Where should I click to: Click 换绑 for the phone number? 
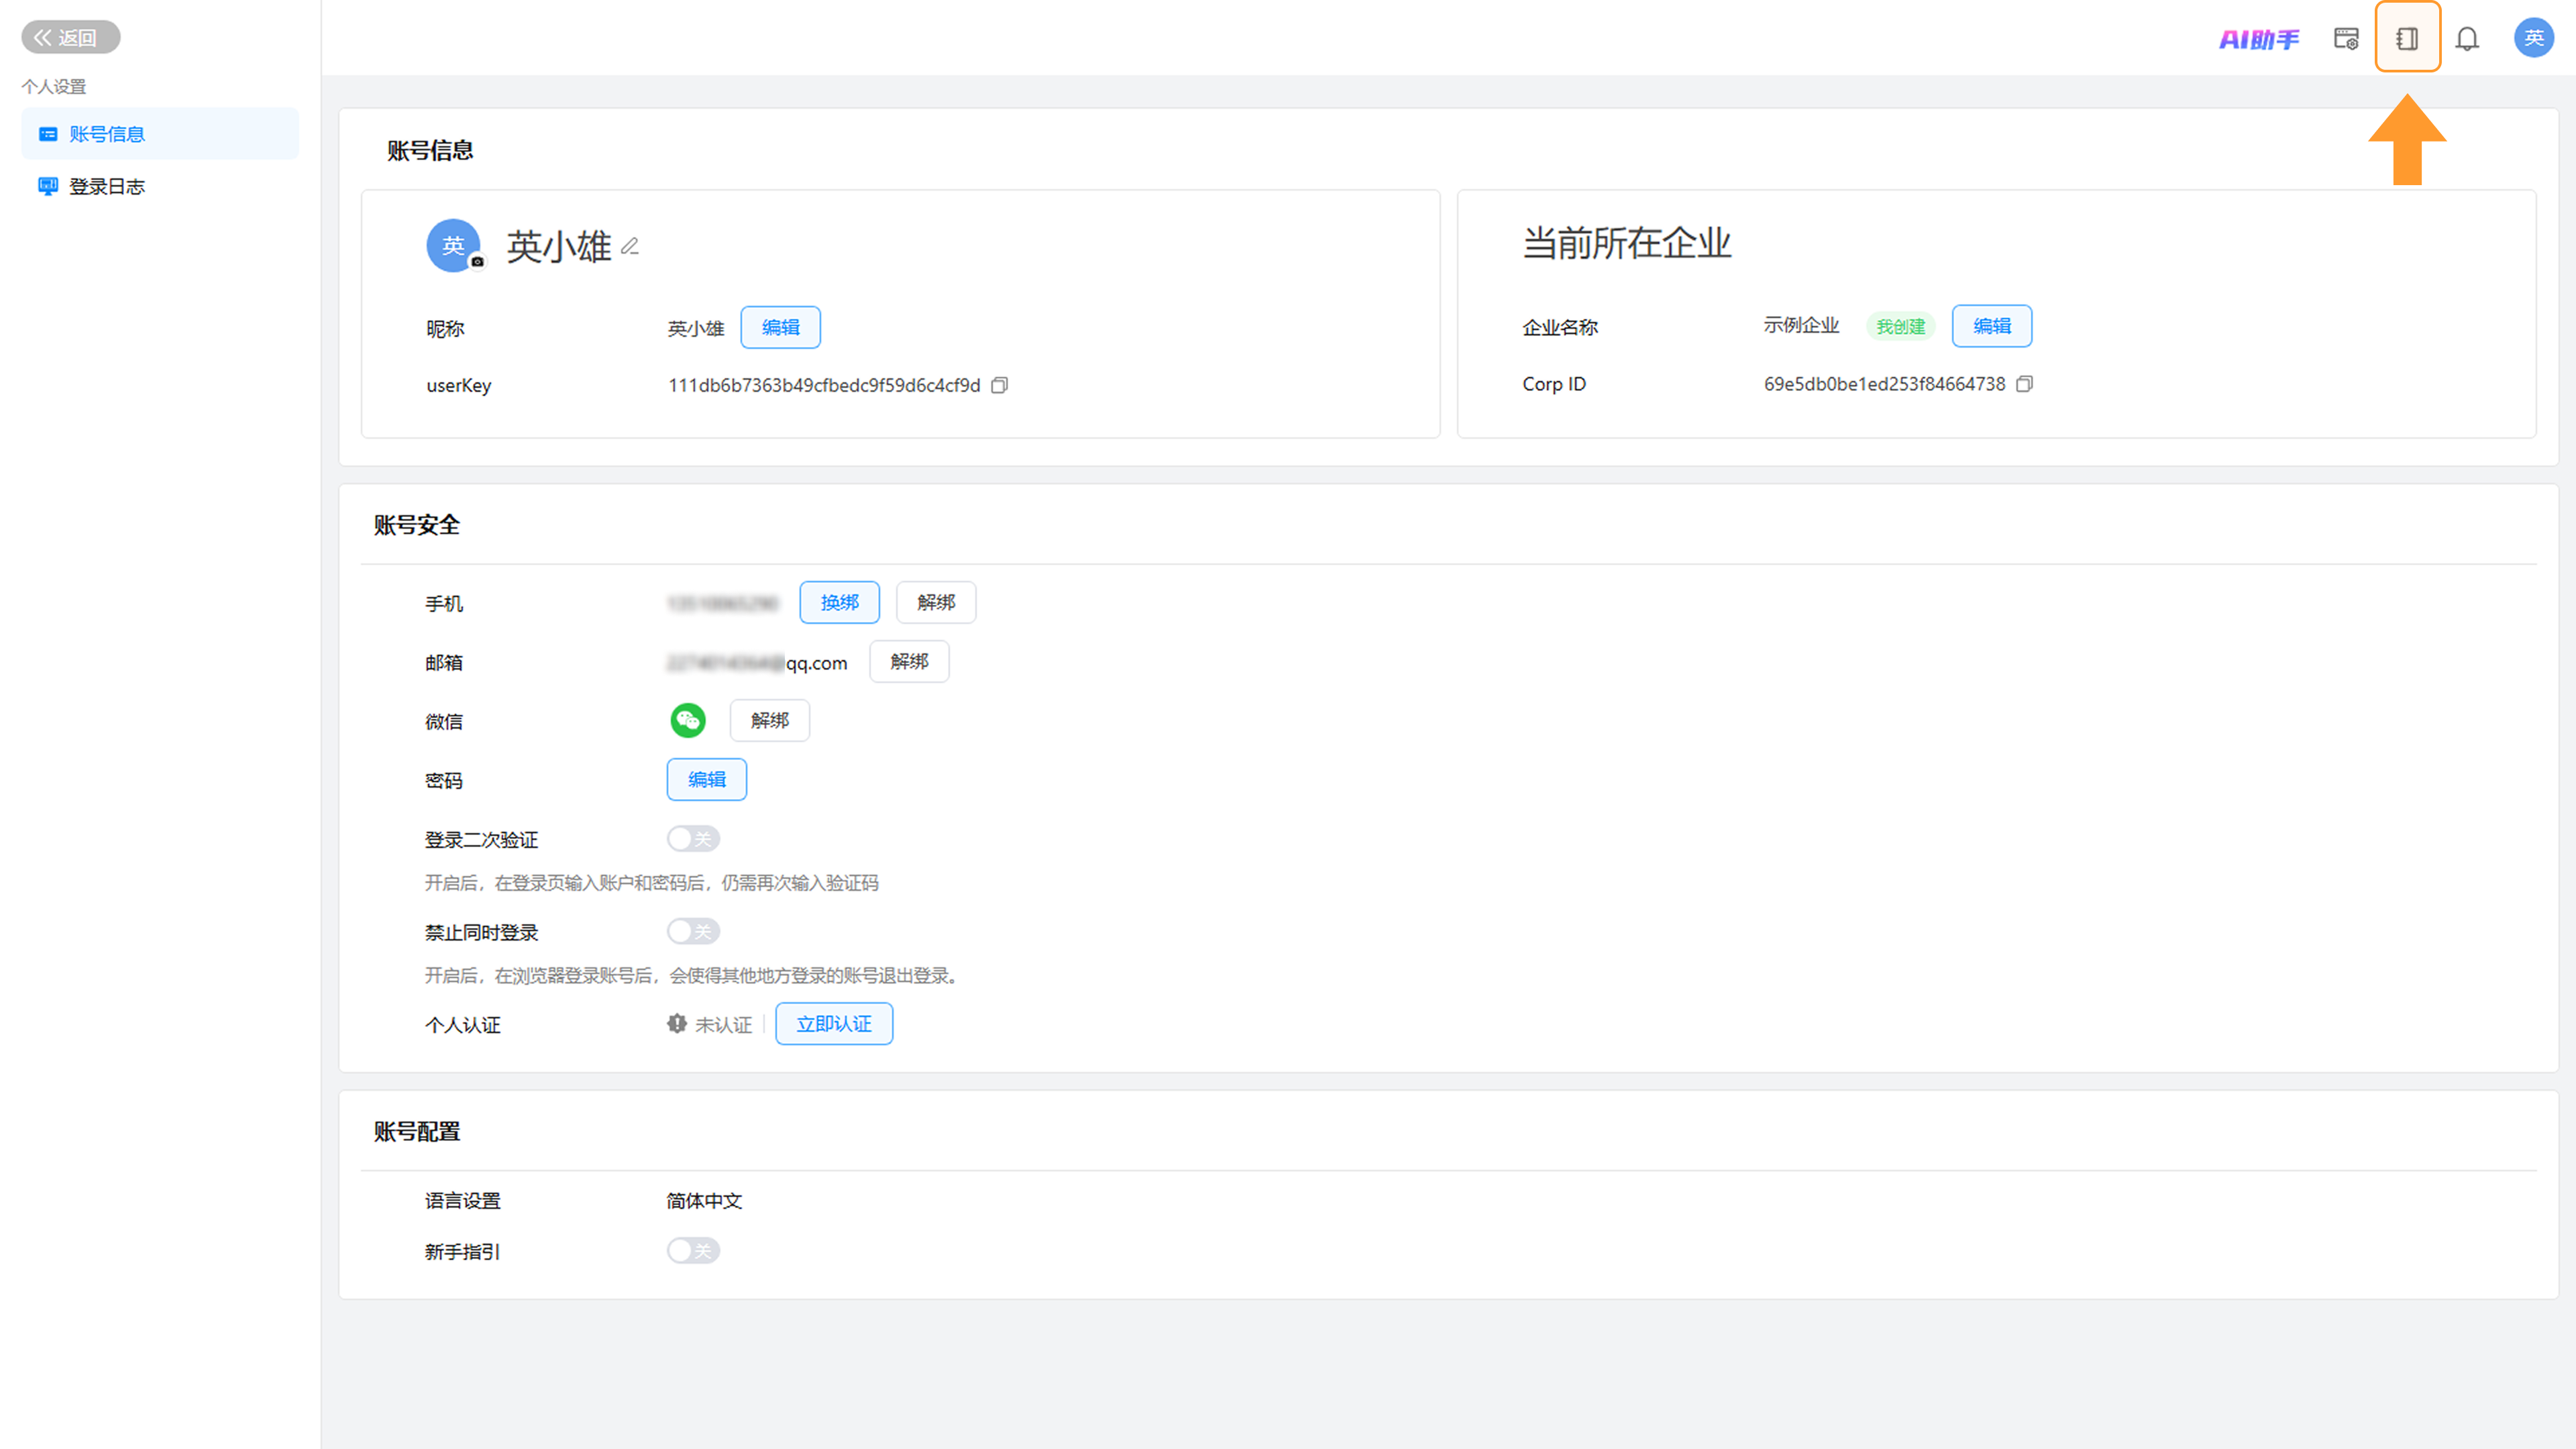tap(839, 602)
